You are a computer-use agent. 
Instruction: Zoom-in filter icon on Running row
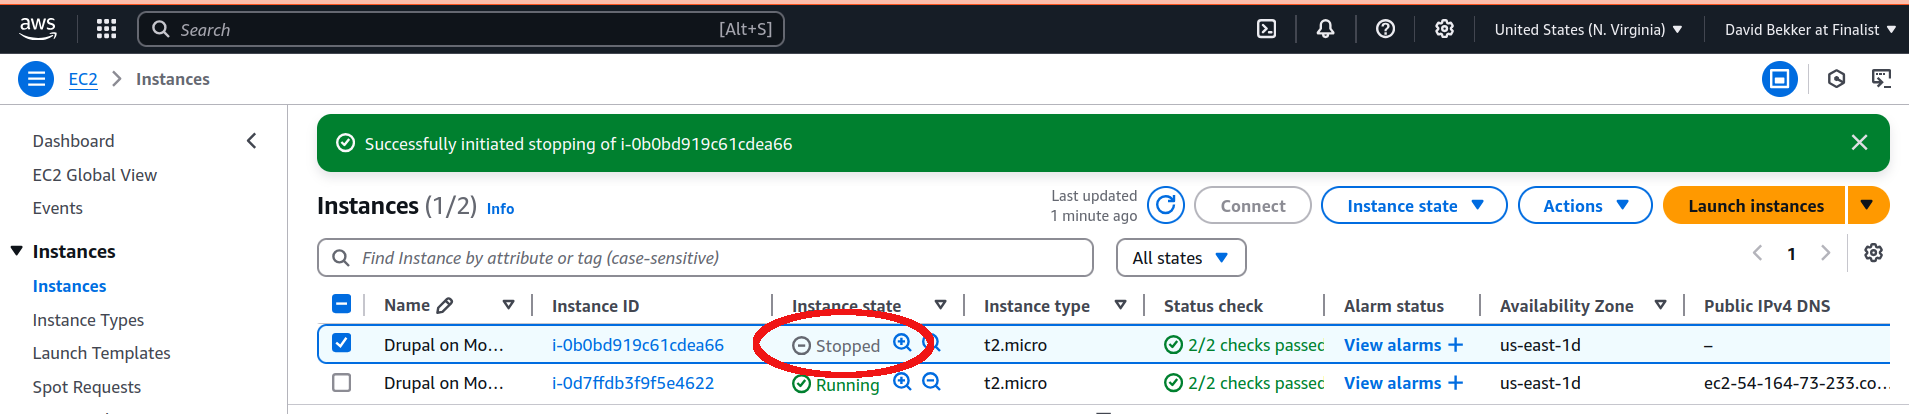click(x=902, y=382)
